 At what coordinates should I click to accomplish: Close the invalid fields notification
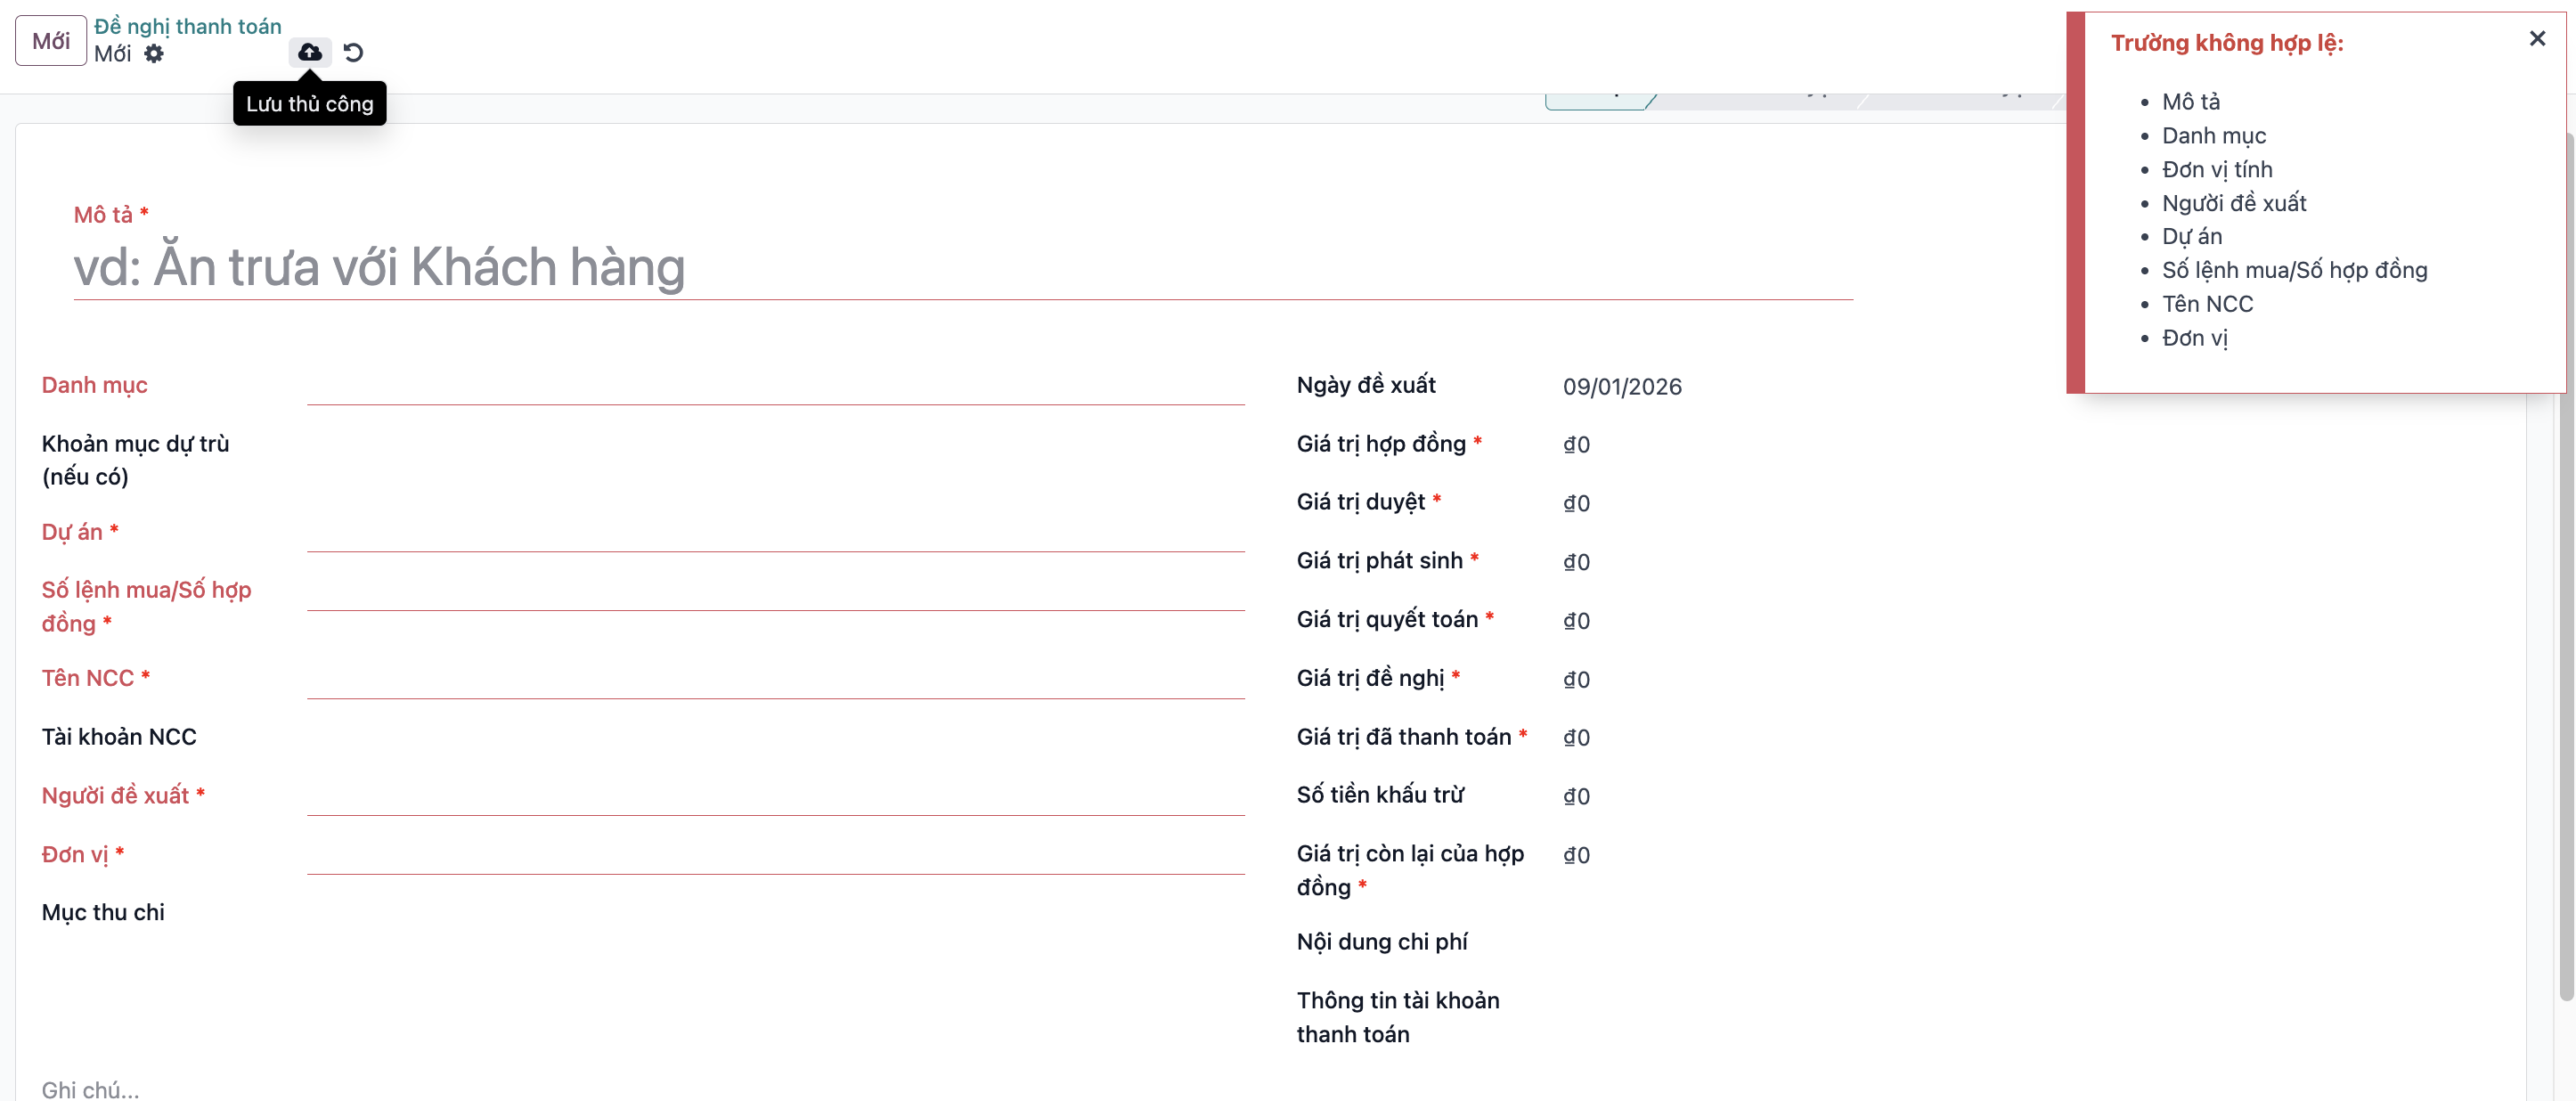2537,39
